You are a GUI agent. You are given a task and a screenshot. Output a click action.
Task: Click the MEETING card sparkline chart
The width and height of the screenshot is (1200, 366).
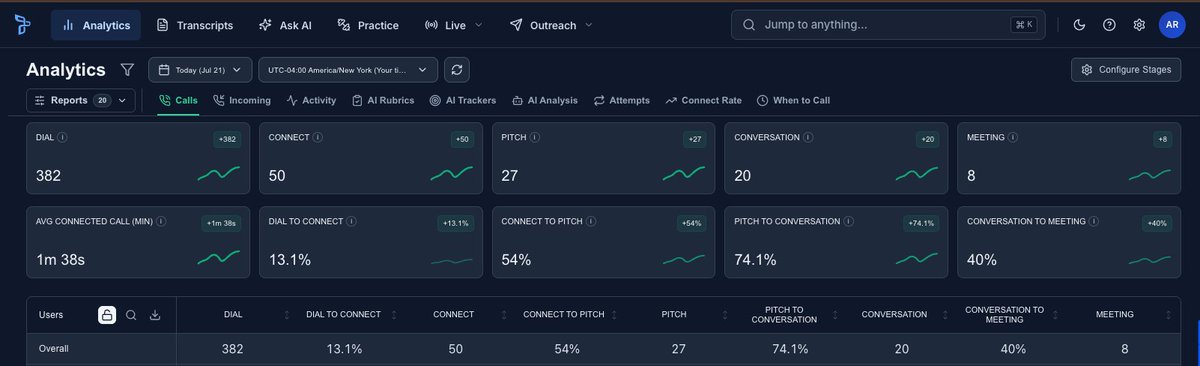1150,174
